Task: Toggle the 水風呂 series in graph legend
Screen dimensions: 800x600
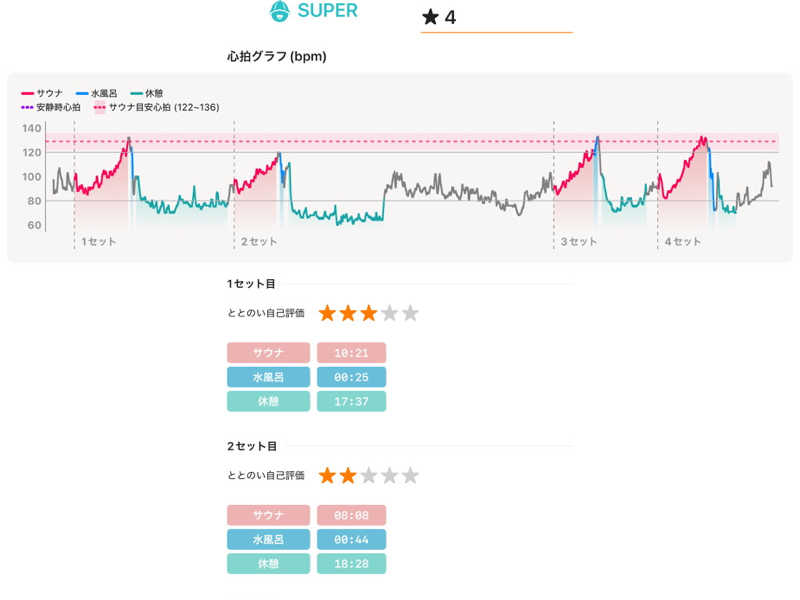Action: point(97,93)
